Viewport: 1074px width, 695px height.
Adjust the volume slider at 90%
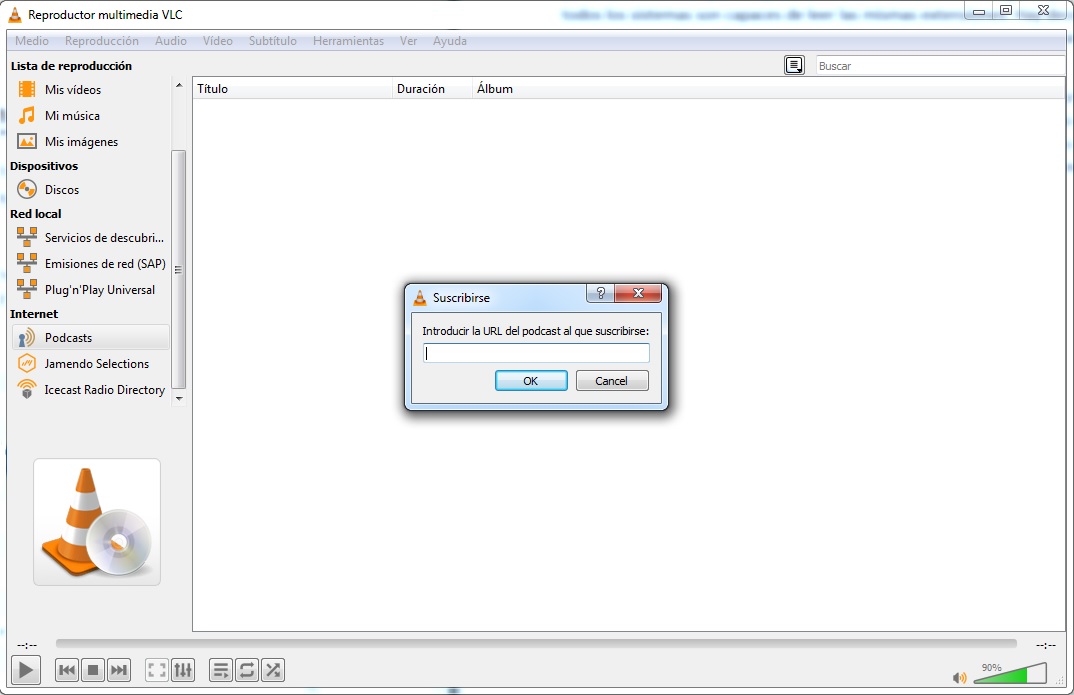click(1010, 673)
